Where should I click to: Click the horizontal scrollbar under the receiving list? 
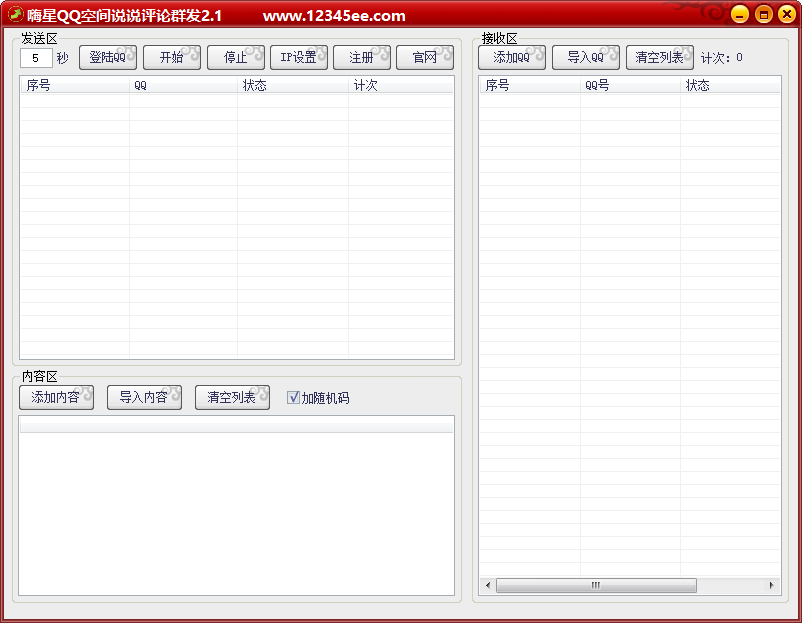coord(596,585)
